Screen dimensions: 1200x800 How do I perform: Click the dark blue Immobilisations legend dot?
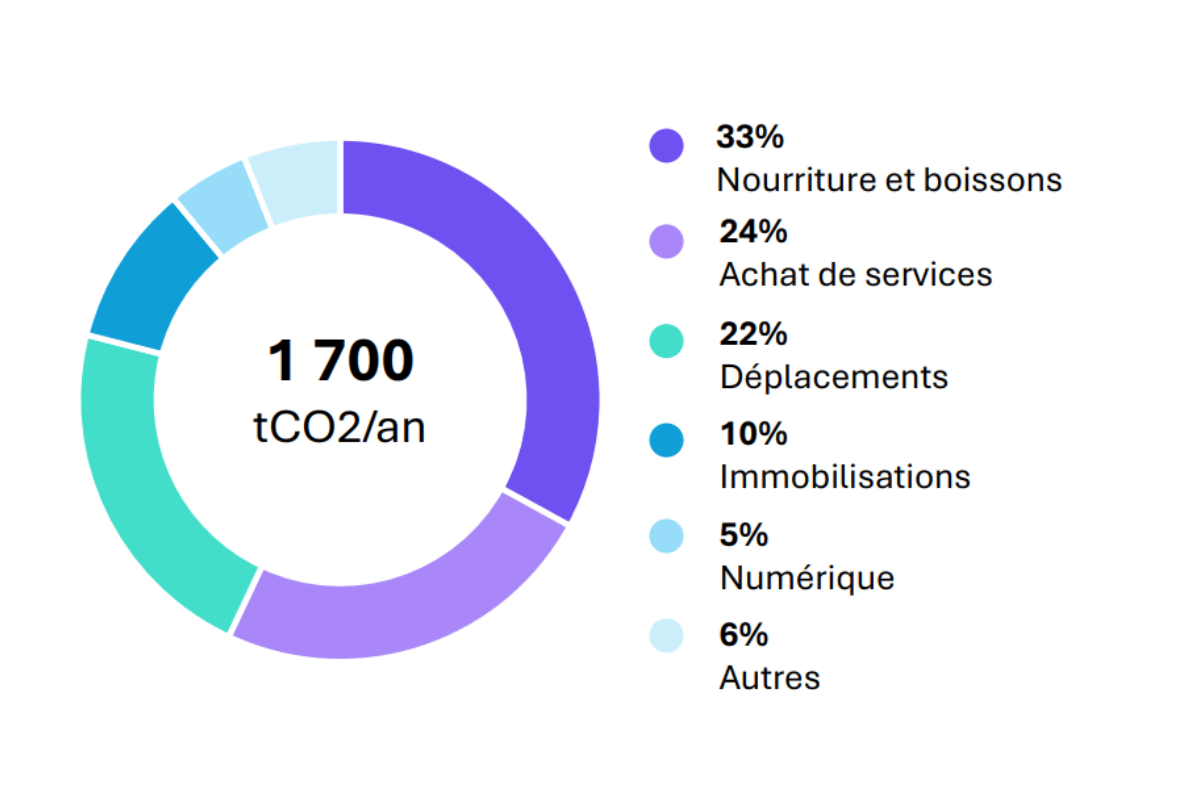point(667,441)
